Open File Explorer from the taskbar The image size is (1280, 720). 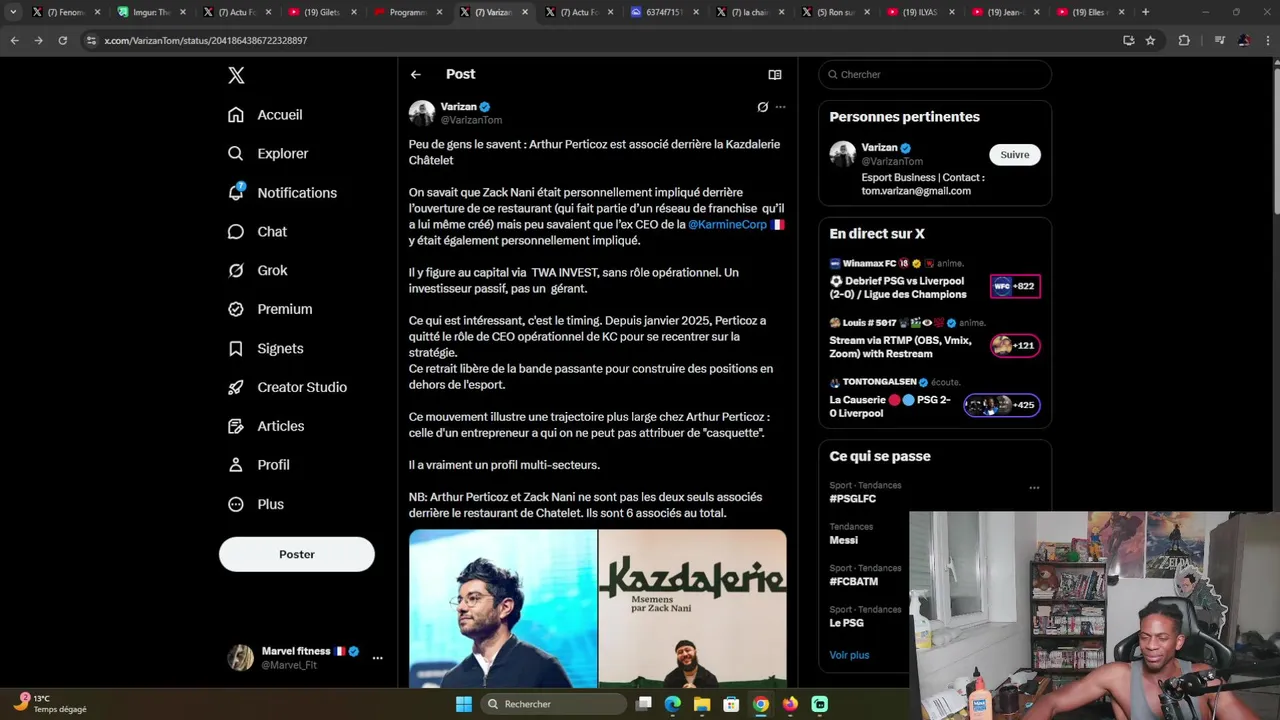[x=702, y=704]
